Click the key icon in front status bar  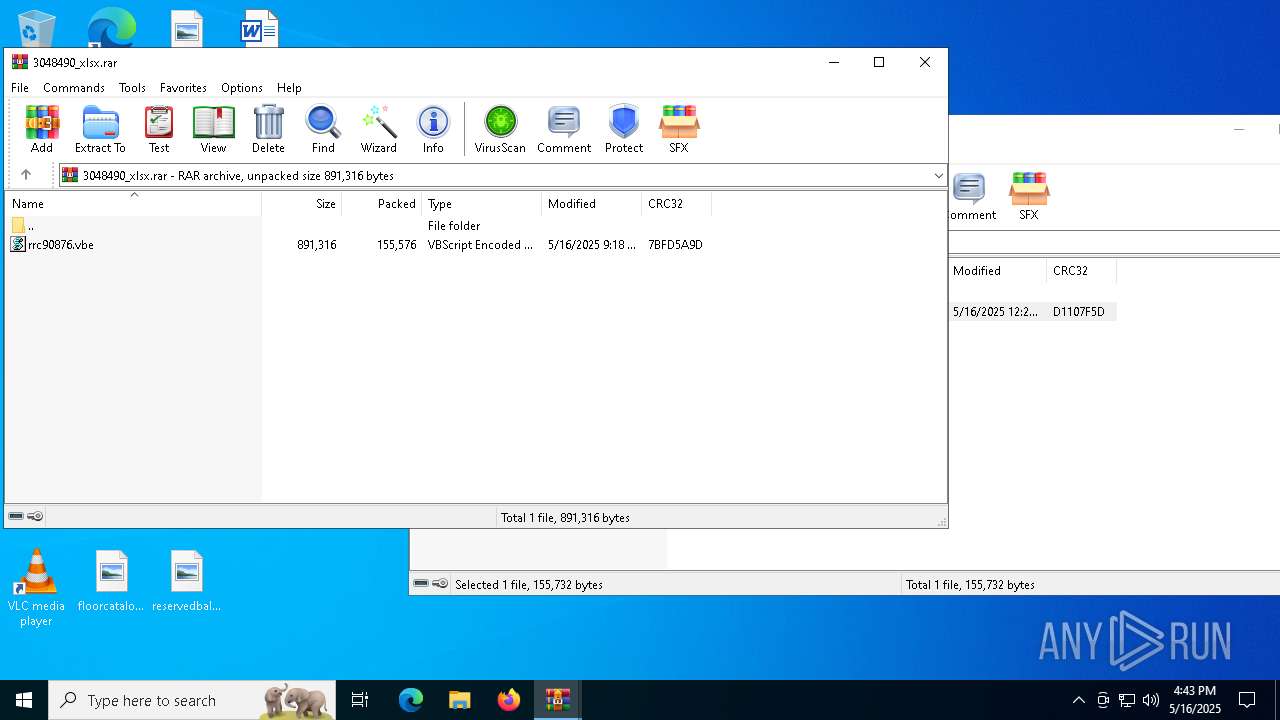pyautogui.click(x=35, y=517)
